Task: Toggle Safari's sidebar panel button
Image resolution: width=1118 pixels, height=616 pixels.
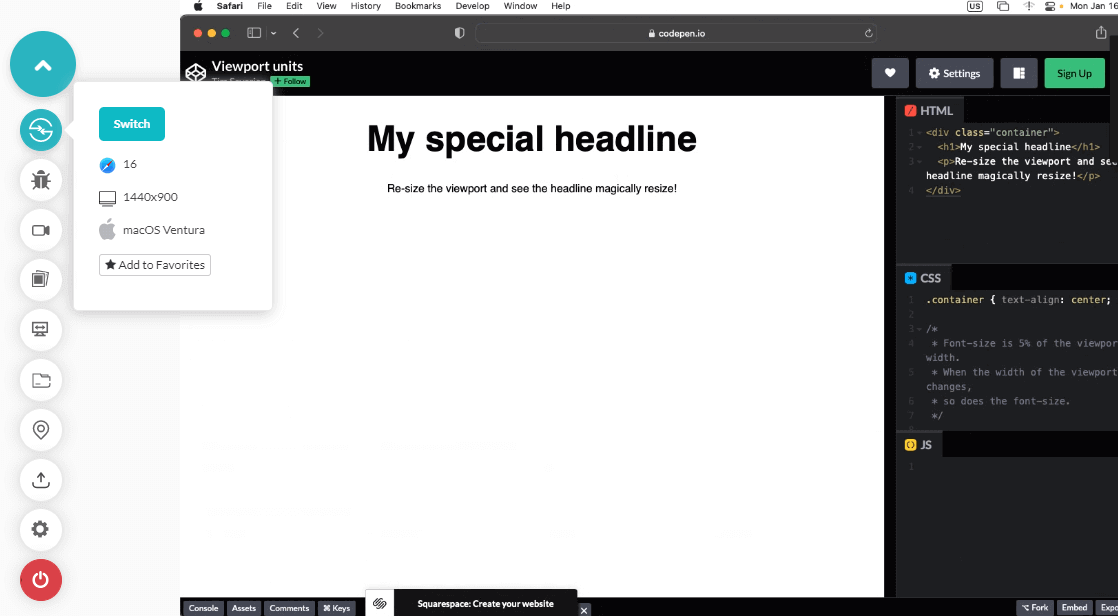Action: click(x=254, y=33)
